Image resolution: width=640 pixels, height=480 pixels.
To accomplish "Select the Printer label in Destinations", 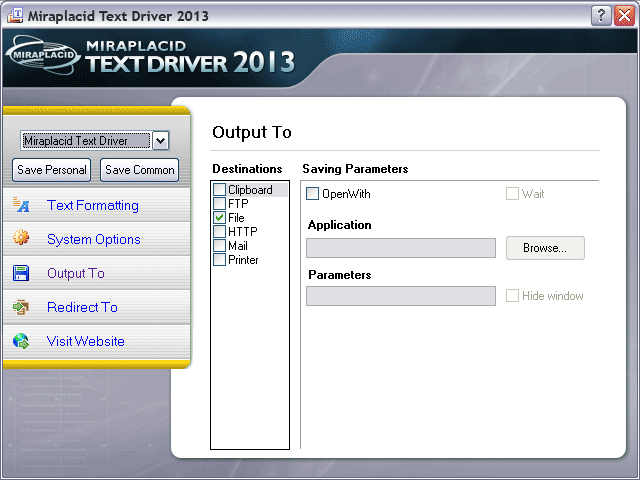I will tap(243, 260).
